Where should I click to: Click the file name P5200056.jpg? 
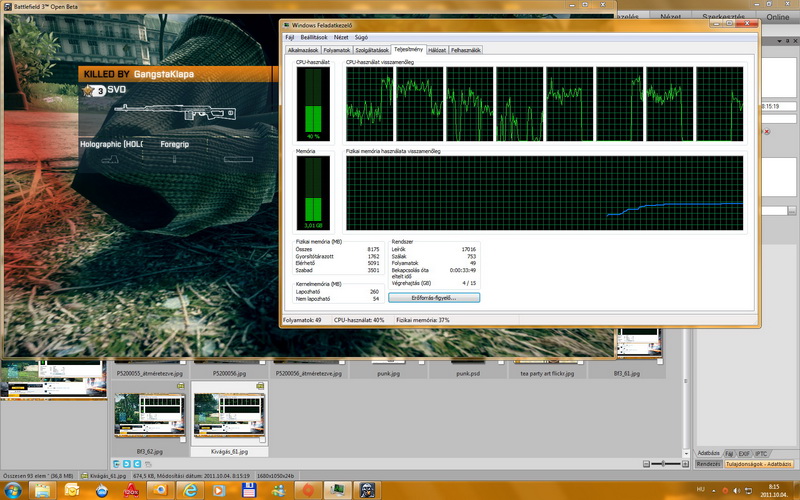(x=229, y=373)
